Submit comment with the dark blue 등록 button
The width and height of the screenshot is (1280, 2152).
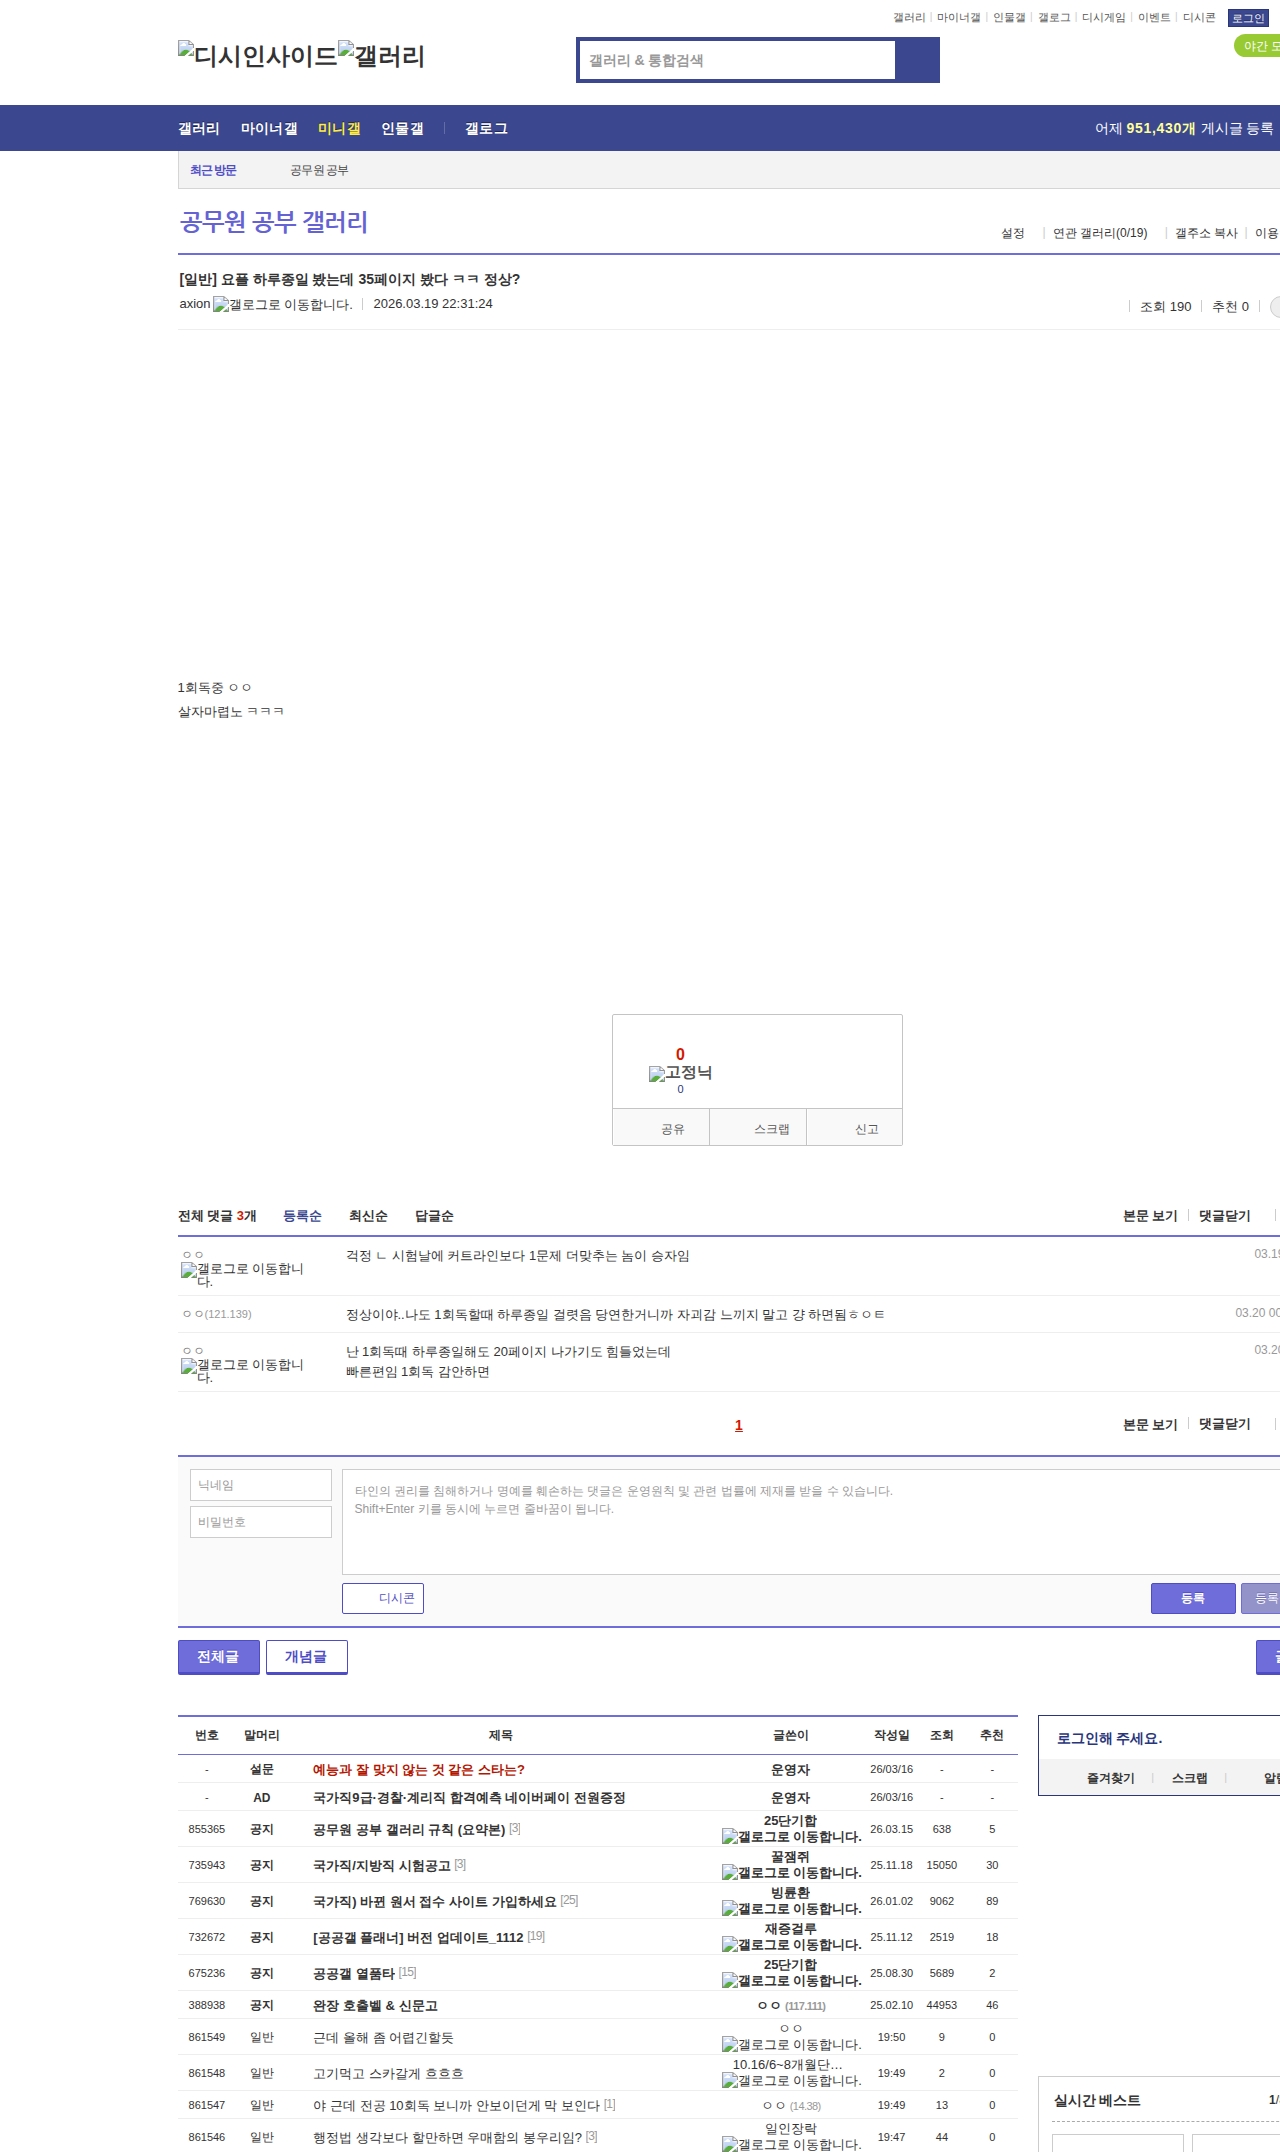pos(1193,1598)
